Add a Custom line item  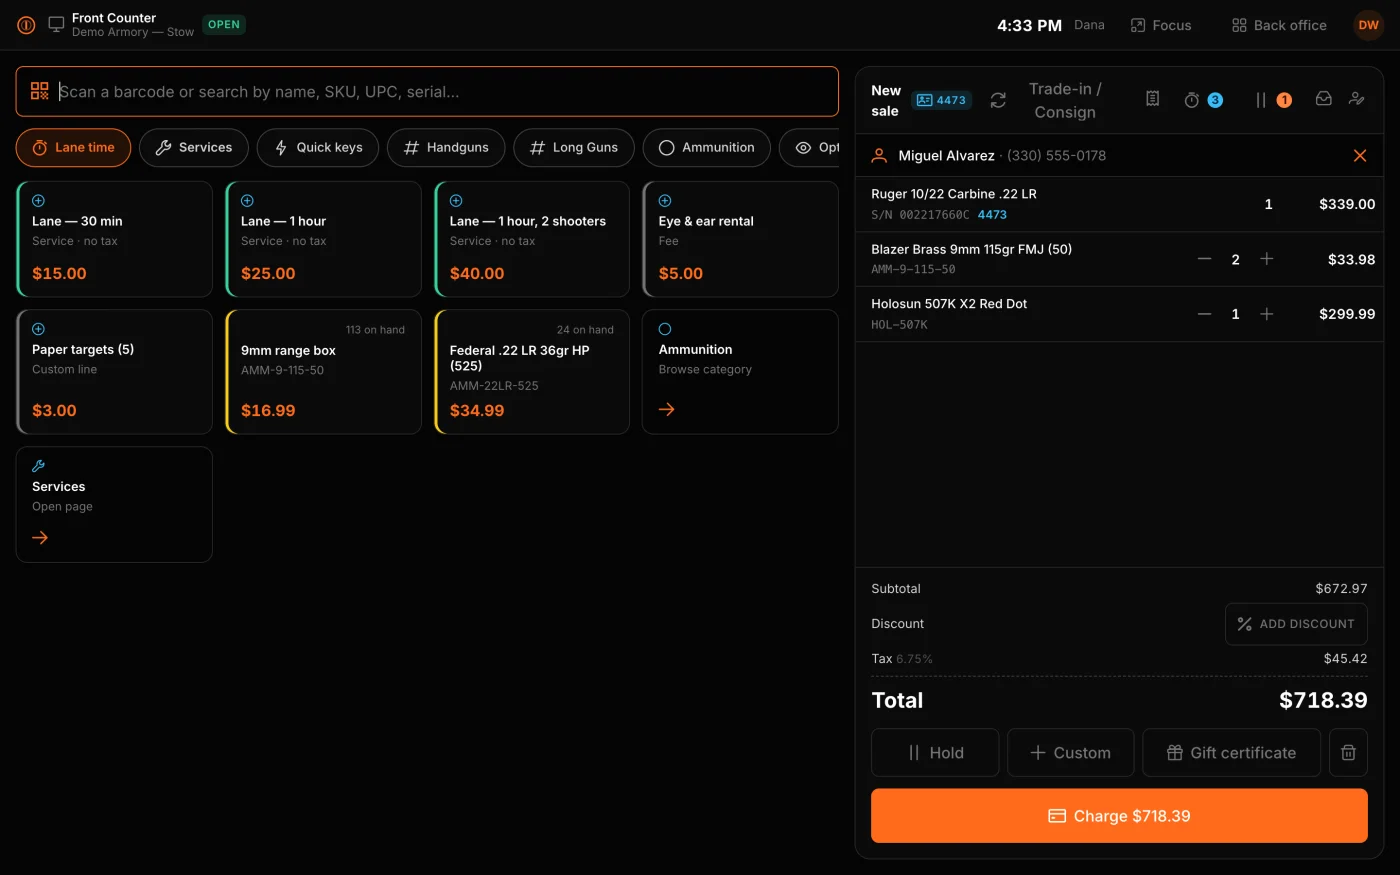pyautogui.click(x=1071, y=753)
